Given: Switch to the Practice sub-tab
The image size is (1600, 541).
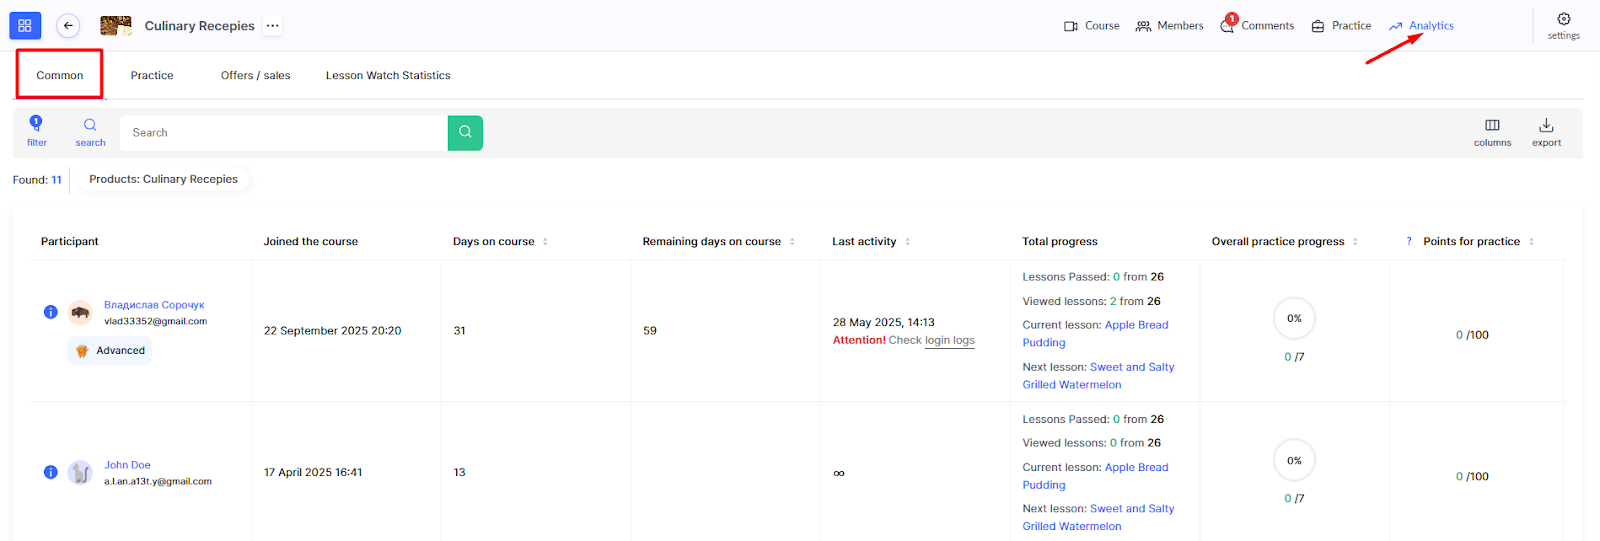Looking at the screenshot, I should (x=152, y=76).
